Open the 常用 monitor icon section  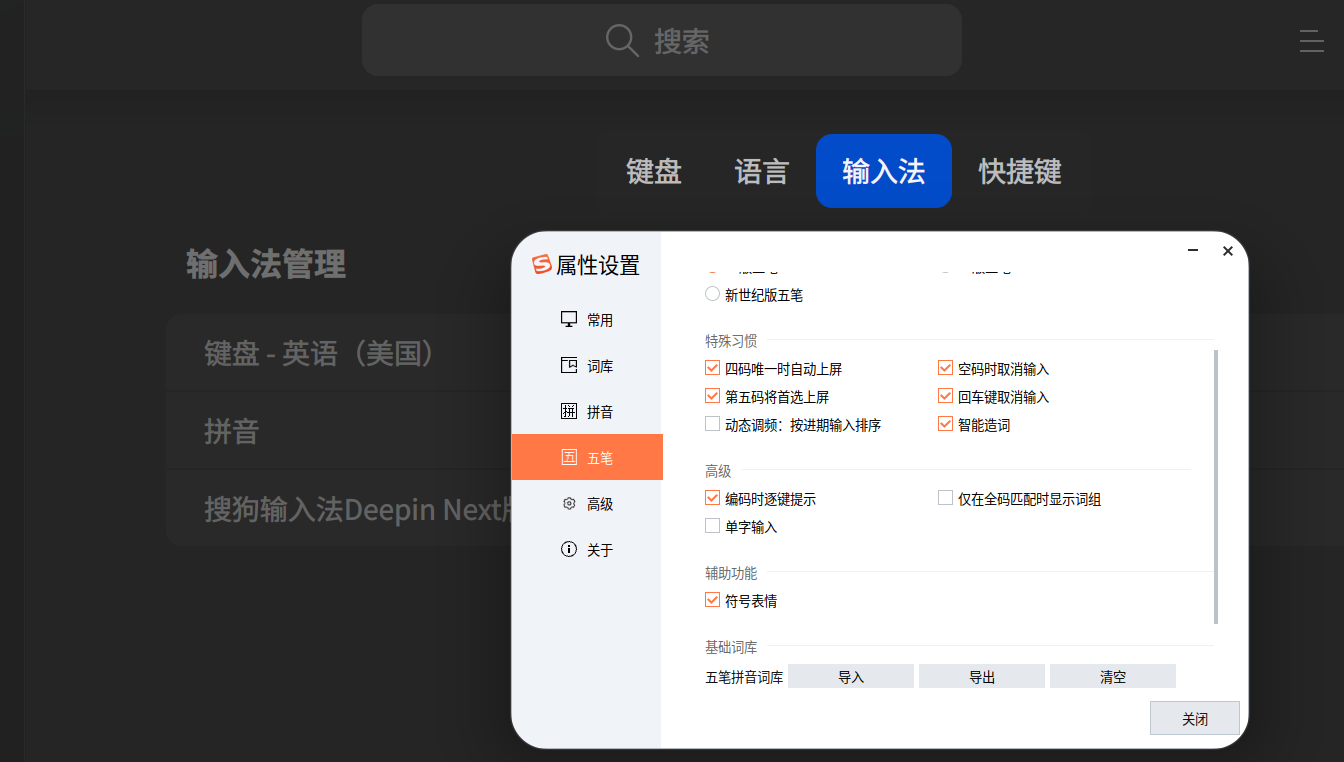coord(569,320)
